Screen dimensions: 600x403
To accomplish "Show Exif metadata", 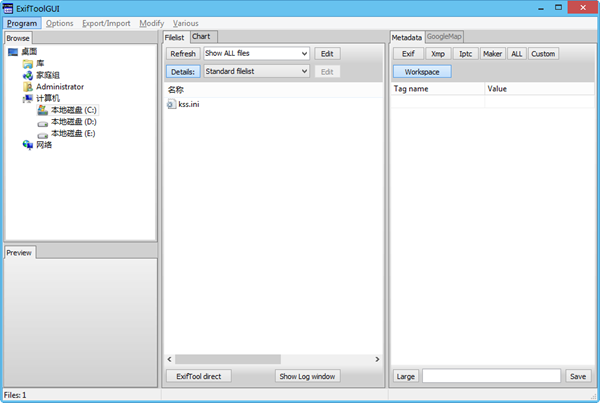I will [x=408, y=54].
